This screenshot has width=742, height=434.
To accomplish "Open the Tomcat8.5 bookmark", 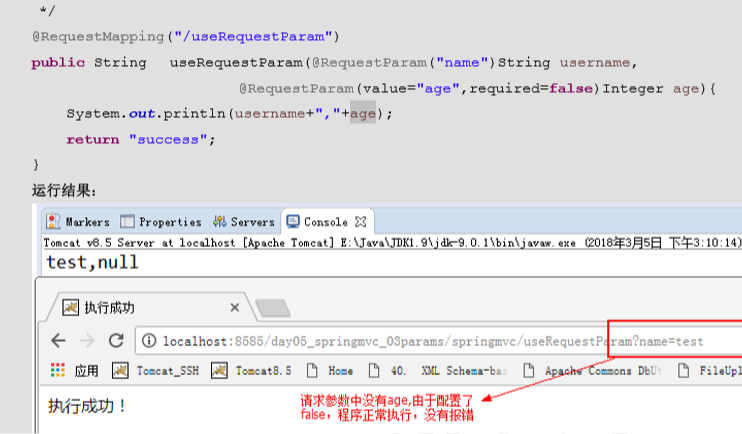I will click(251, 371).
